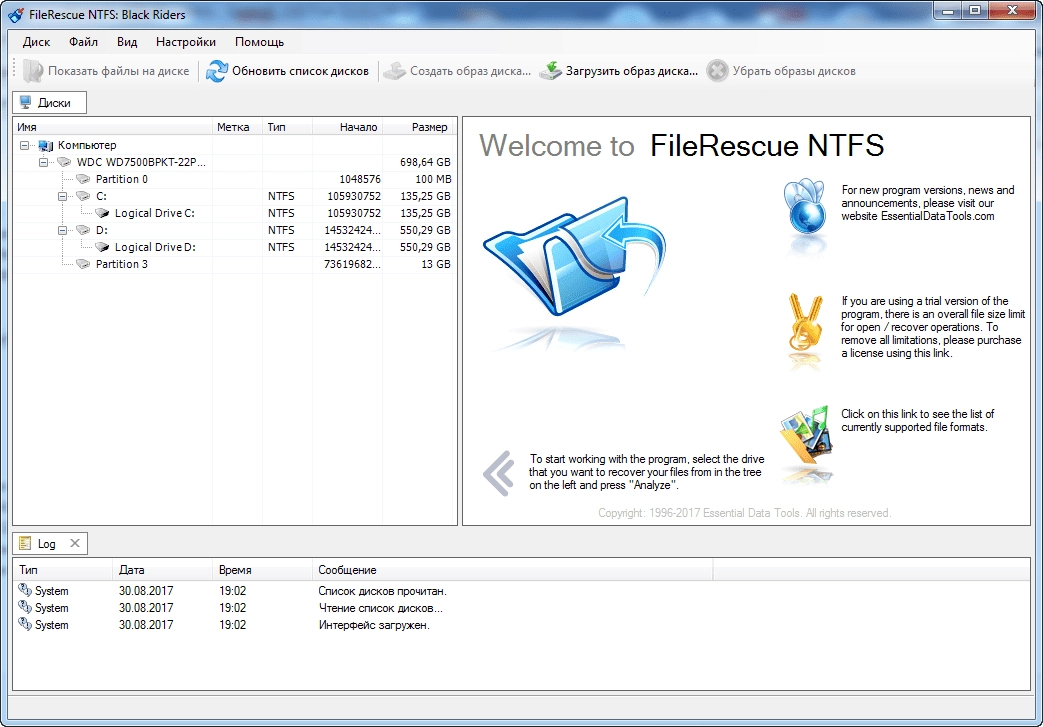This screenshot has width=1043, height=727.
Task: Click the Создать образ диска icon
Action: coord(394,71)
